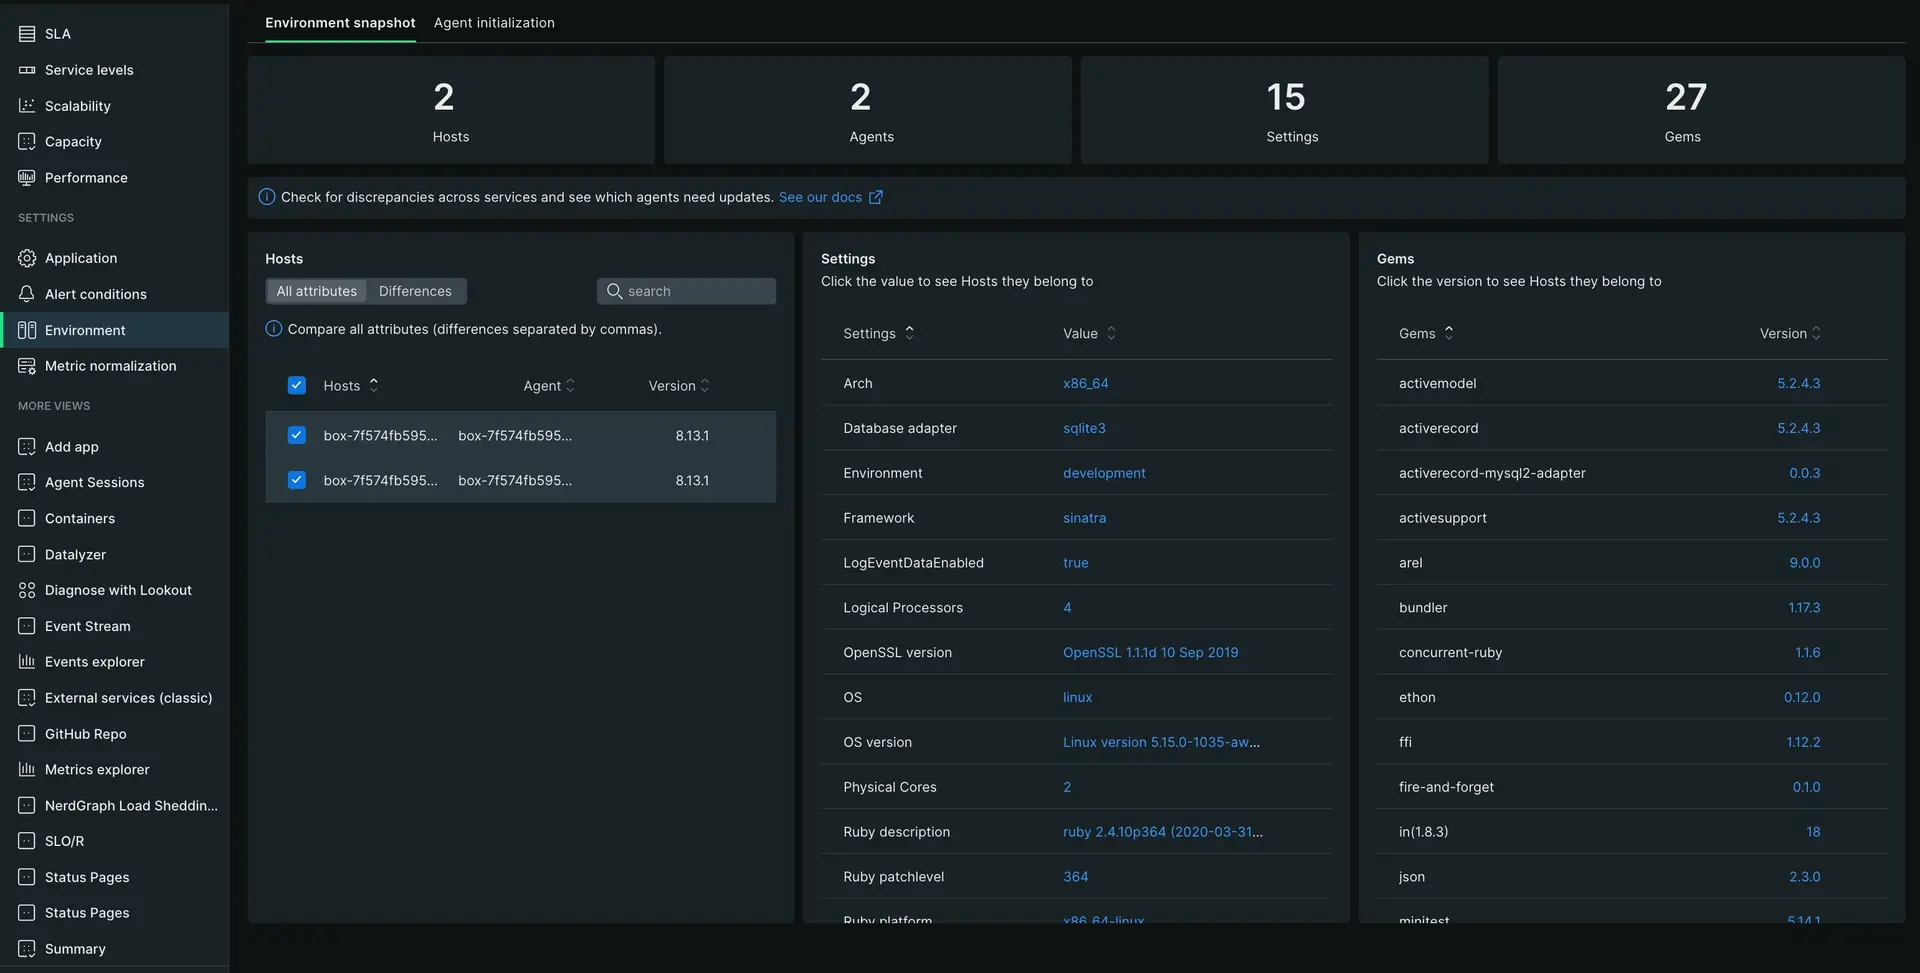Open the sqlite3 Database adapter value
1920x973 pixels.
click(x=1084, y=428)
